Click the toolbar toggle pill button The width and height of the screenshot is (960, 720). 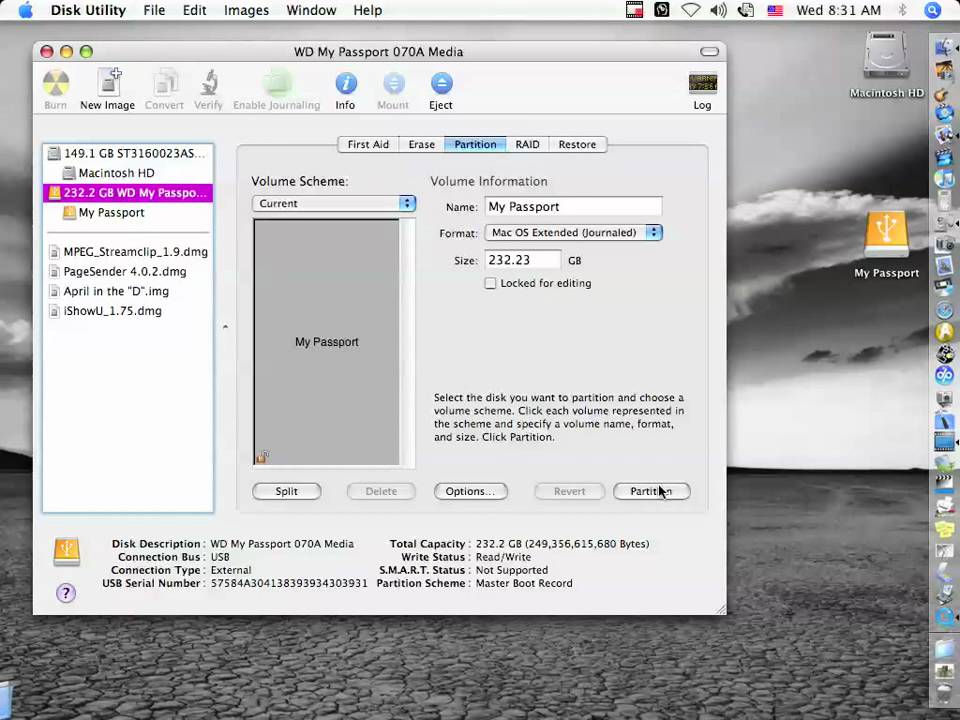710,51
